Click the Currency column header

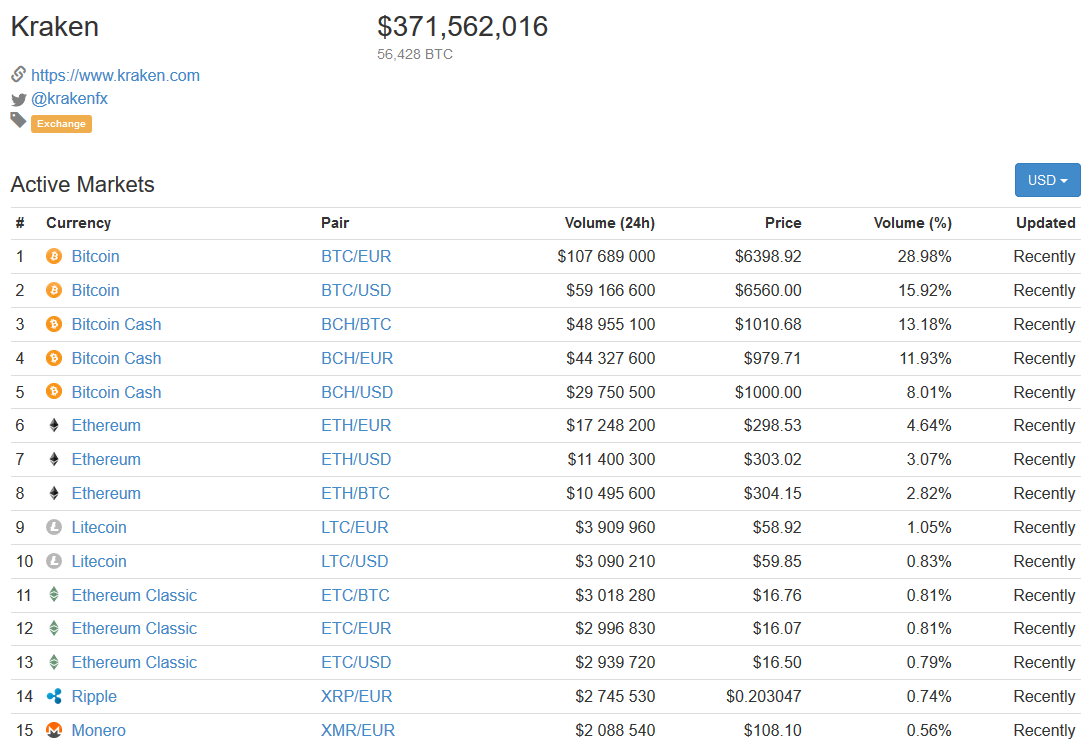coord(79,223)
